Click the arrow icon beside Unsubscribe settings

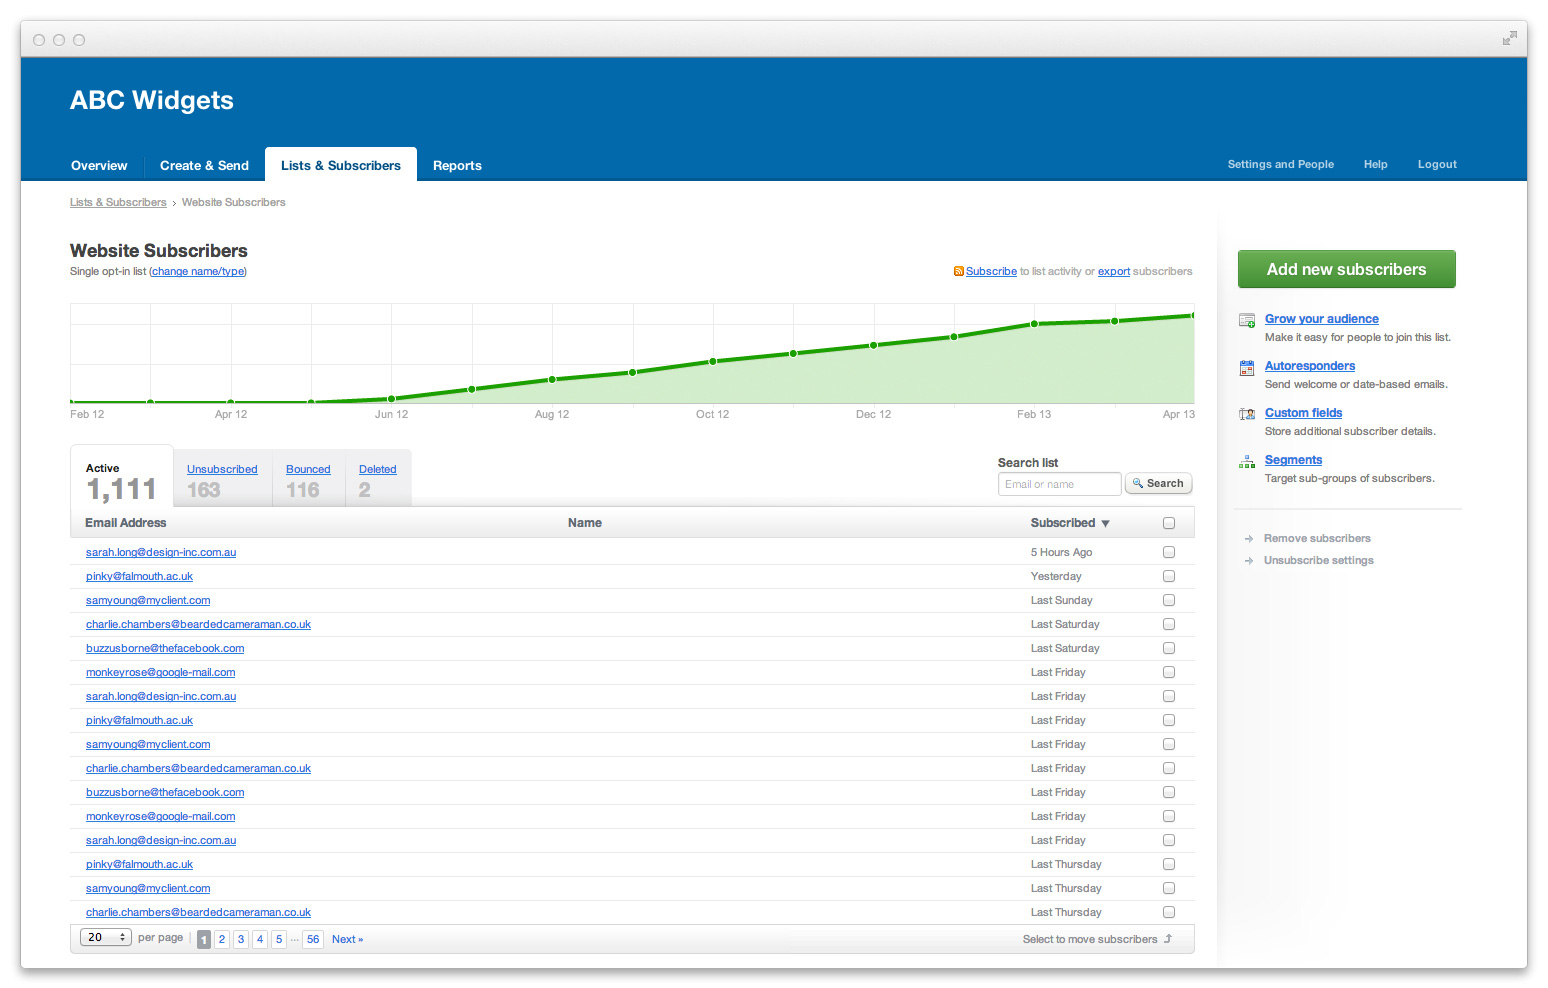1249,561
